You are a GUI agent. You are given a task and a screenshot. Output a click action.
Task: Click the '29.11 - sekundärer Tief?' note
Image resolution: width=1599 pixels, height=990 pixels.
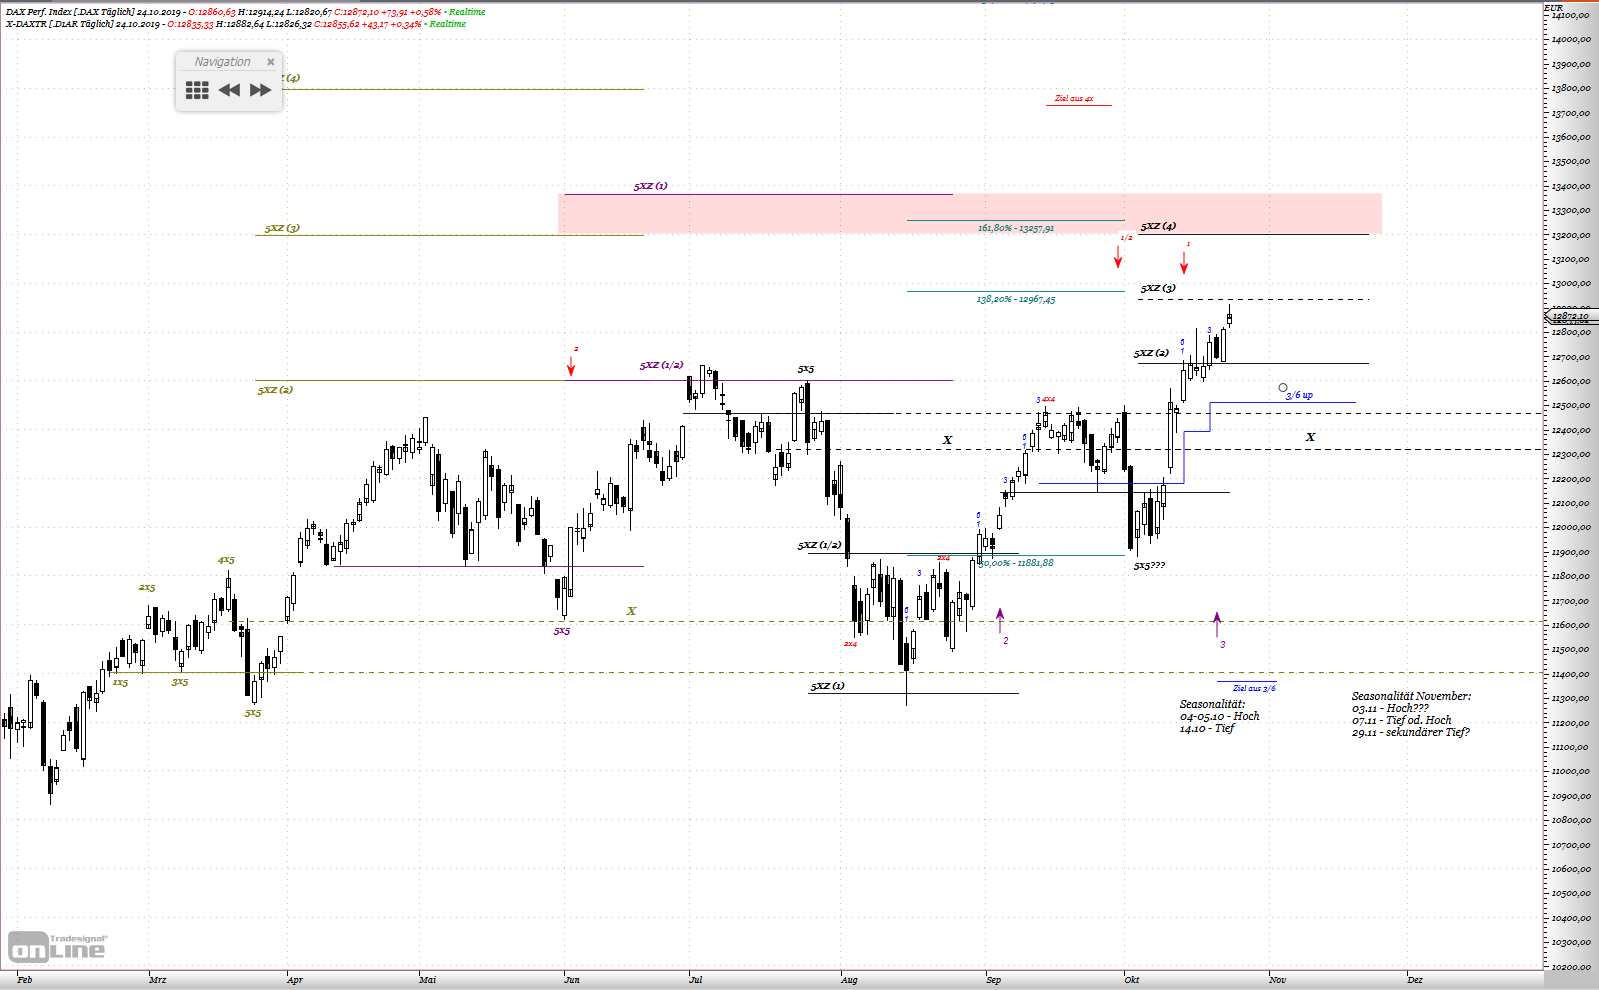1410,732
